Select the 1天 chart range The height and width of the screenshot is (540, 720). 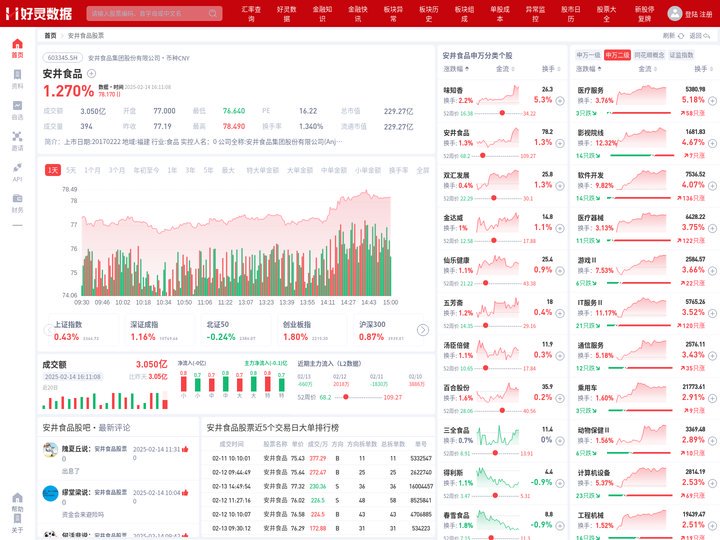[53, 170]
